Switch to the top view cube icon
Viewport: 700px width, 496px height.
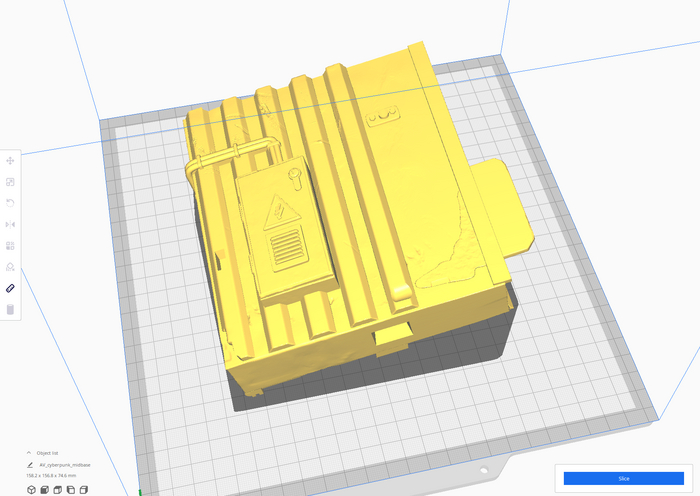pos(58,490)
